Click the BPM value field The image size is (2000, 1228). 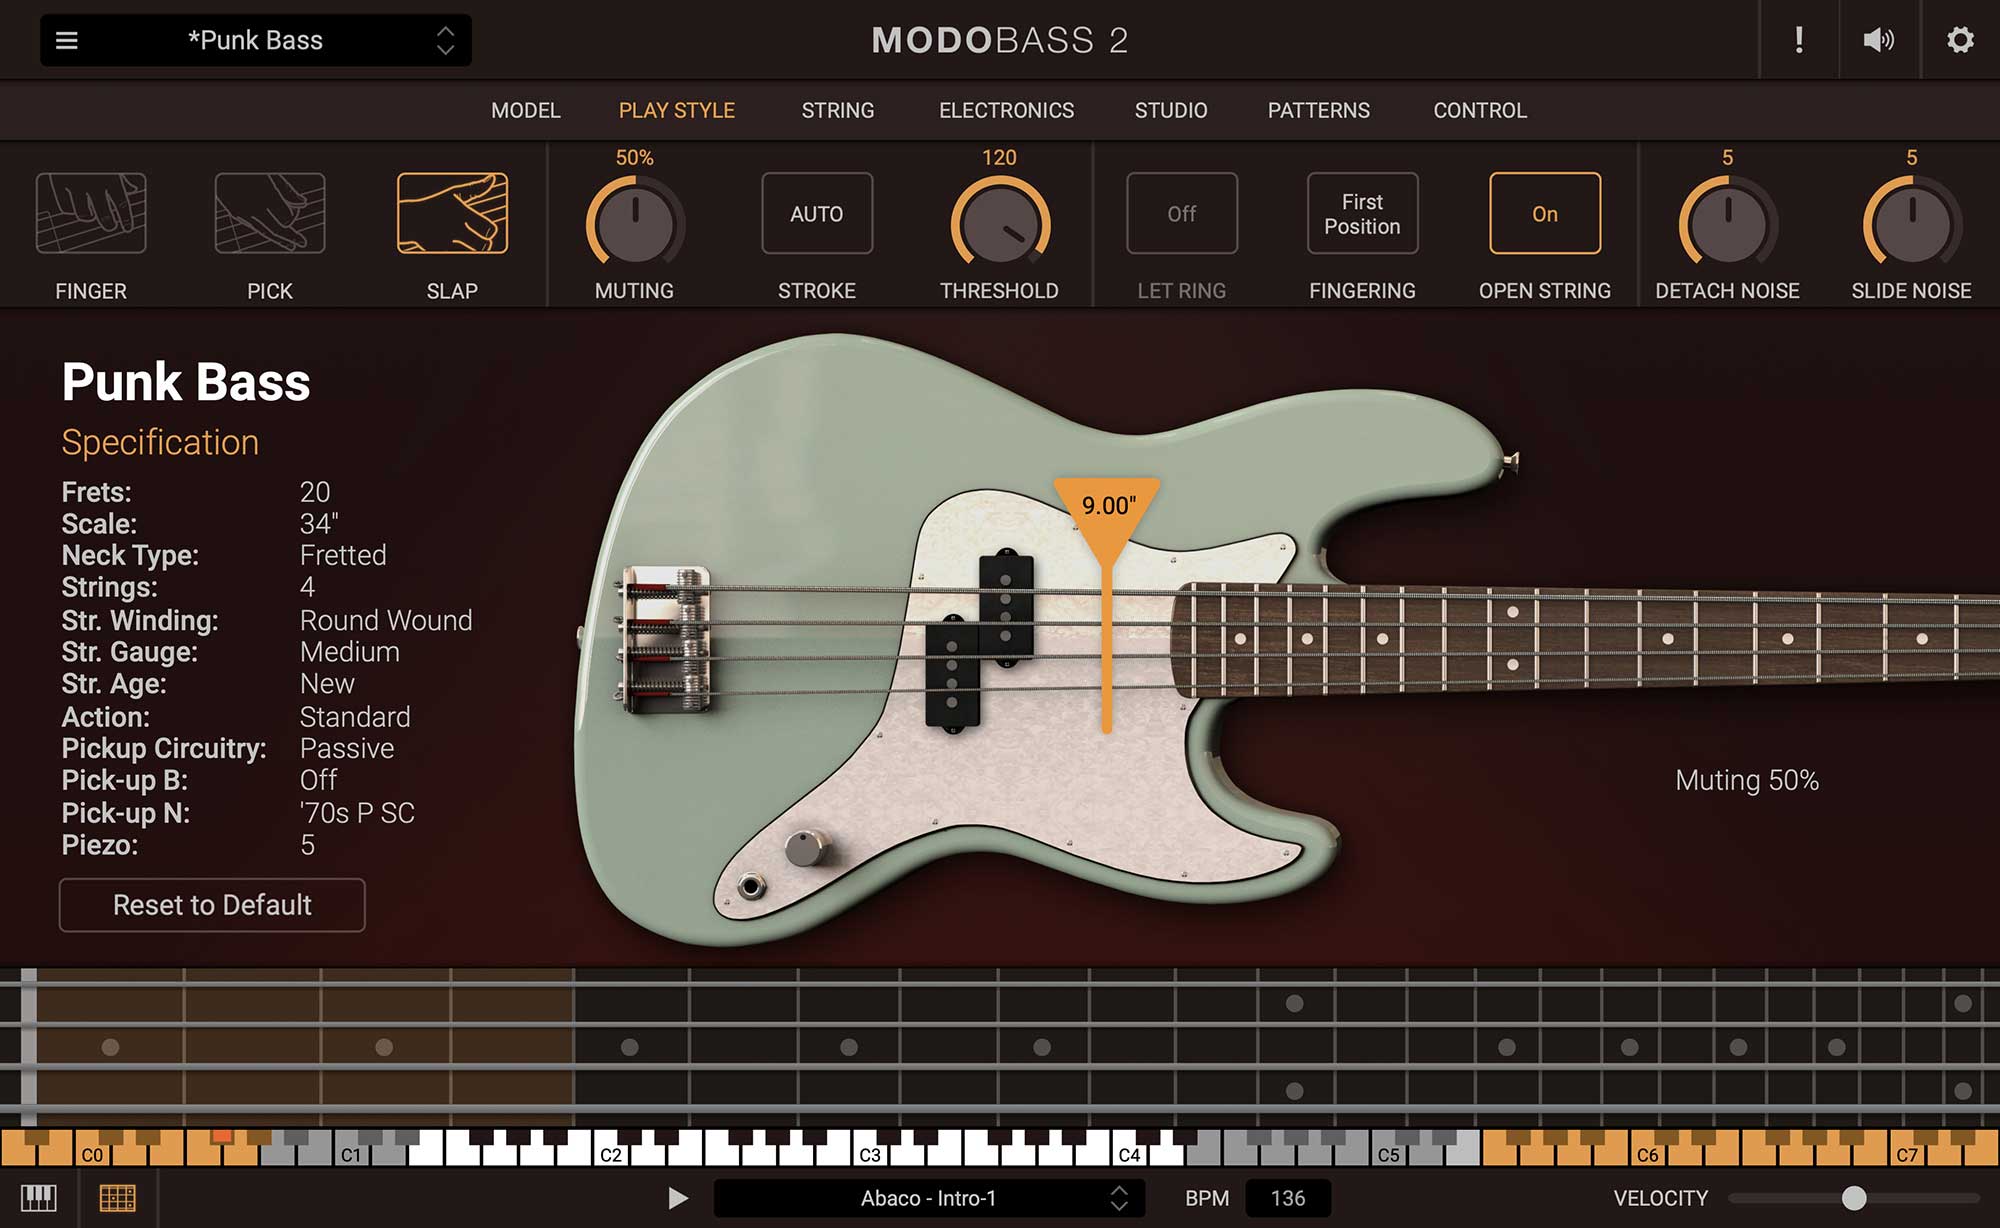point(1288,1197)
